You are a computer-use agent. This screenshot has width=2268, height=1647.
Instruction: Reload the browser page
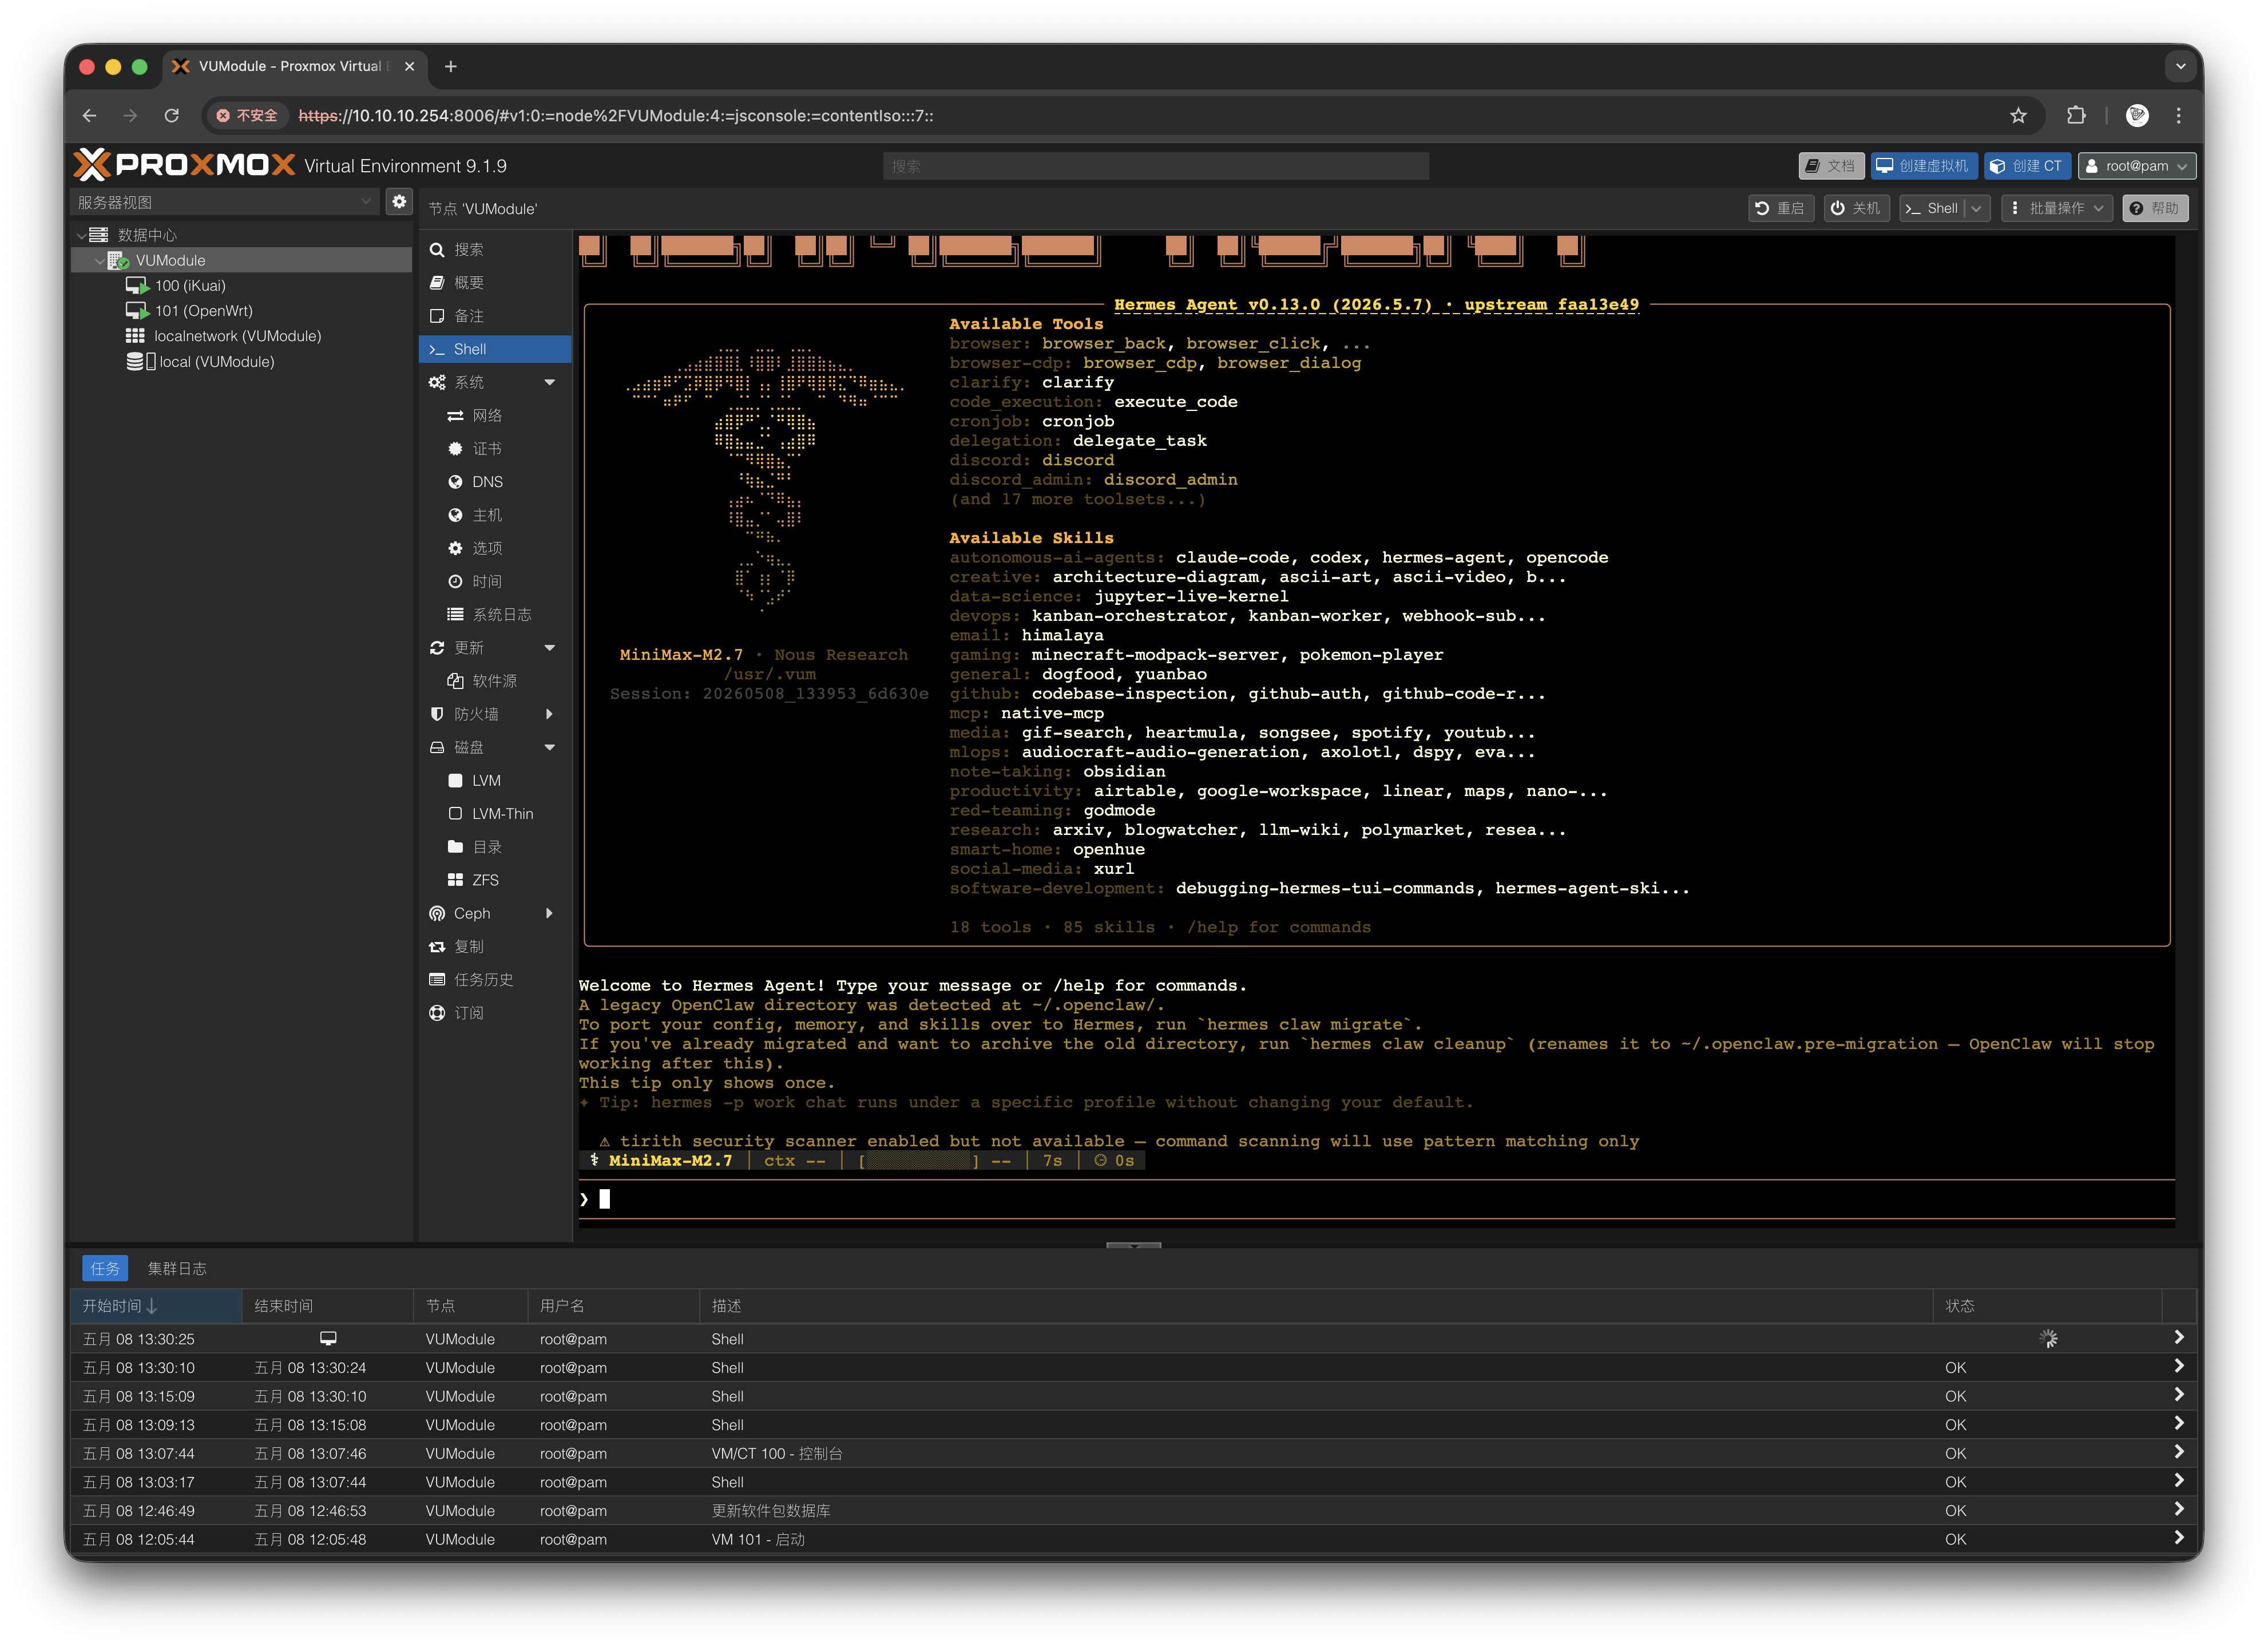(x=172, y=116)
